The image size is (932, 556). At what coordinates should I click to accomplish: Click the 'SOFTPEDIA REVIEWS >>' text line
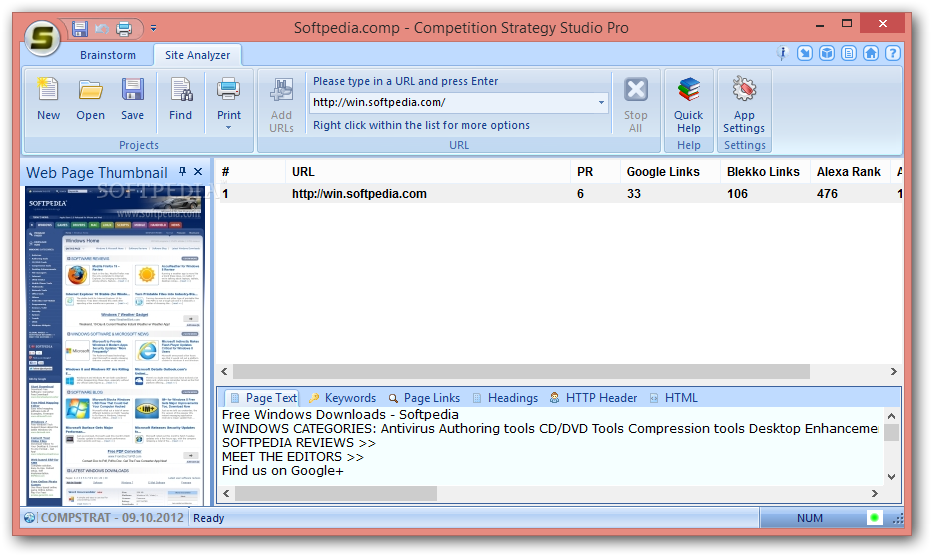pos(298,443)
